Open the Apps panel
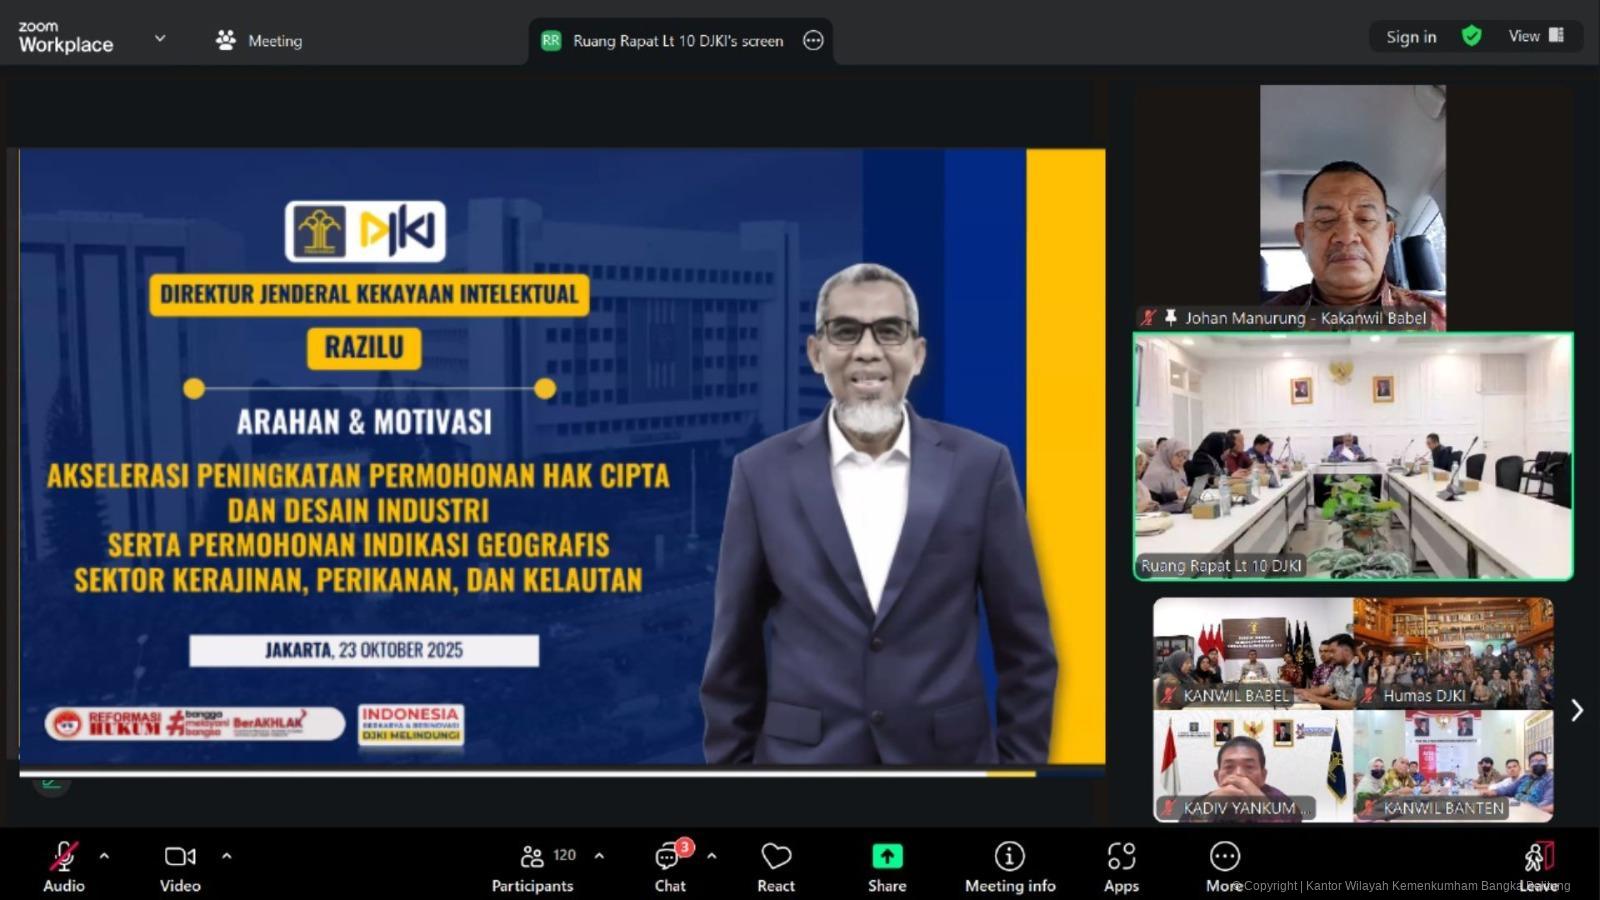This screenshot has height=900, width=1600. (x=1121, y=867)
